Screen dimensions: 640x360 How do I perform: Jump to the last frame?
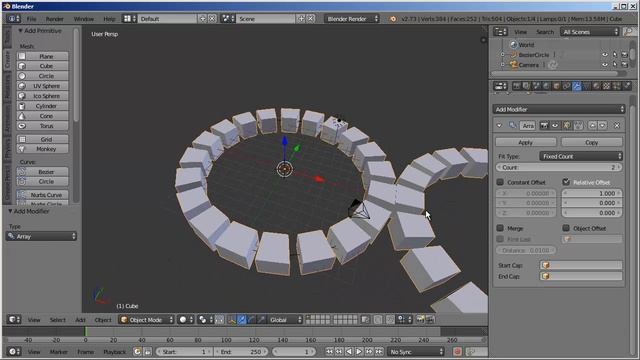379,352
